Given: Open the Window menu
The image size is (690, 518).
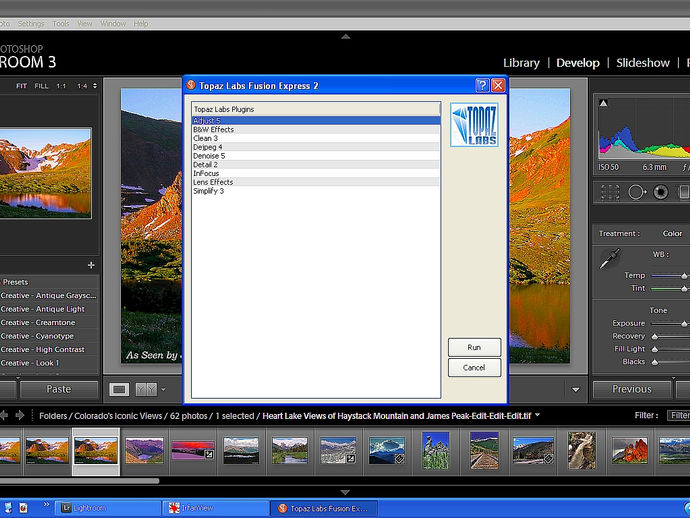Looking at the screenshot, I should 113,24.
